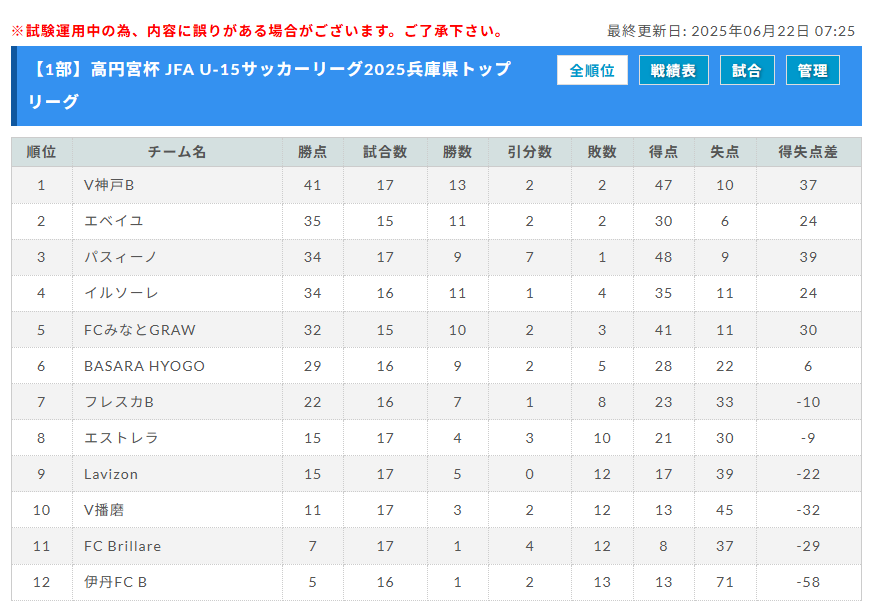Click the エベイユ team name
The width and height of the screenshot is (871, 608).
(x=113, y=221)
